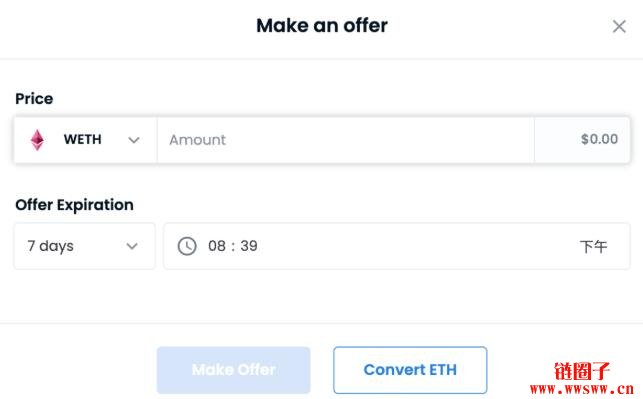Click the clock icon in expiration time
Screen dimensions: 643x399
[x=187, y=246]
